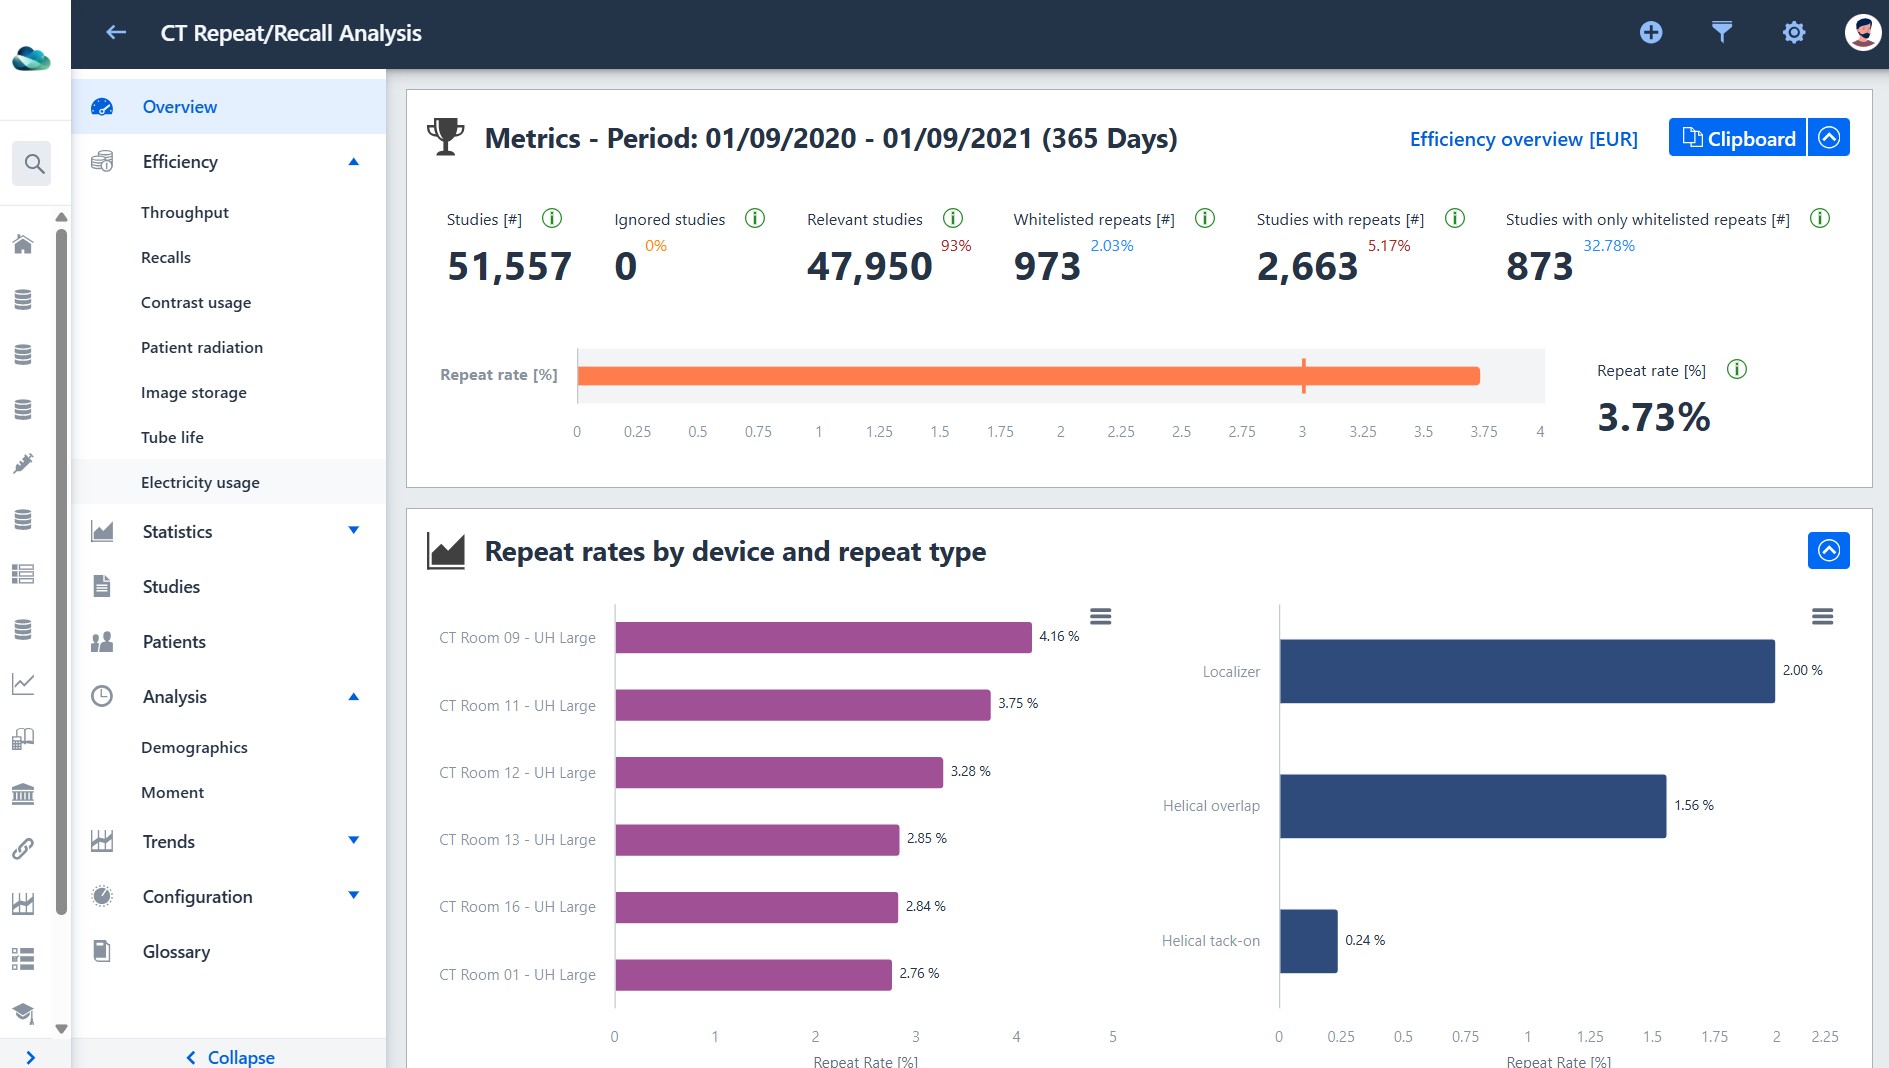Open Efficiency overview [EUR] link
The image size is (1889, 1068).
tap(1523, 139)
